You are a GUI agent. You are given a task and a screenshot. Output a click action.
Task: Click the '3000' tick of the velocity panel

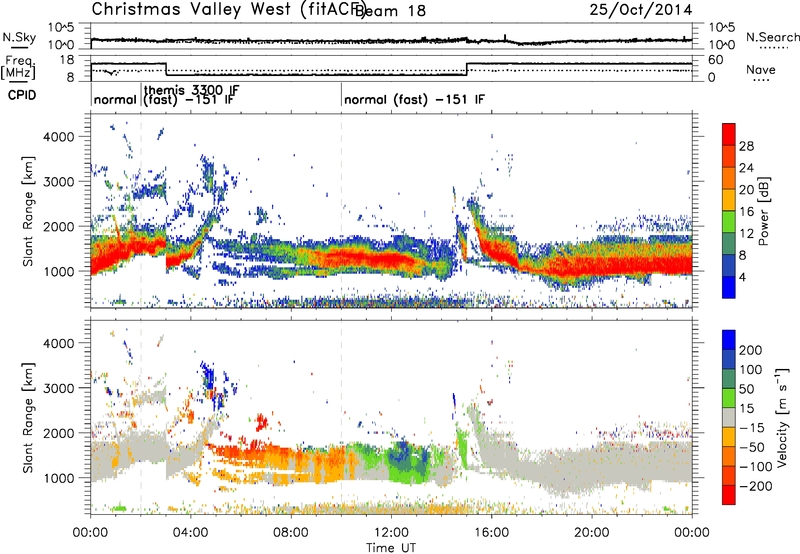59,388
